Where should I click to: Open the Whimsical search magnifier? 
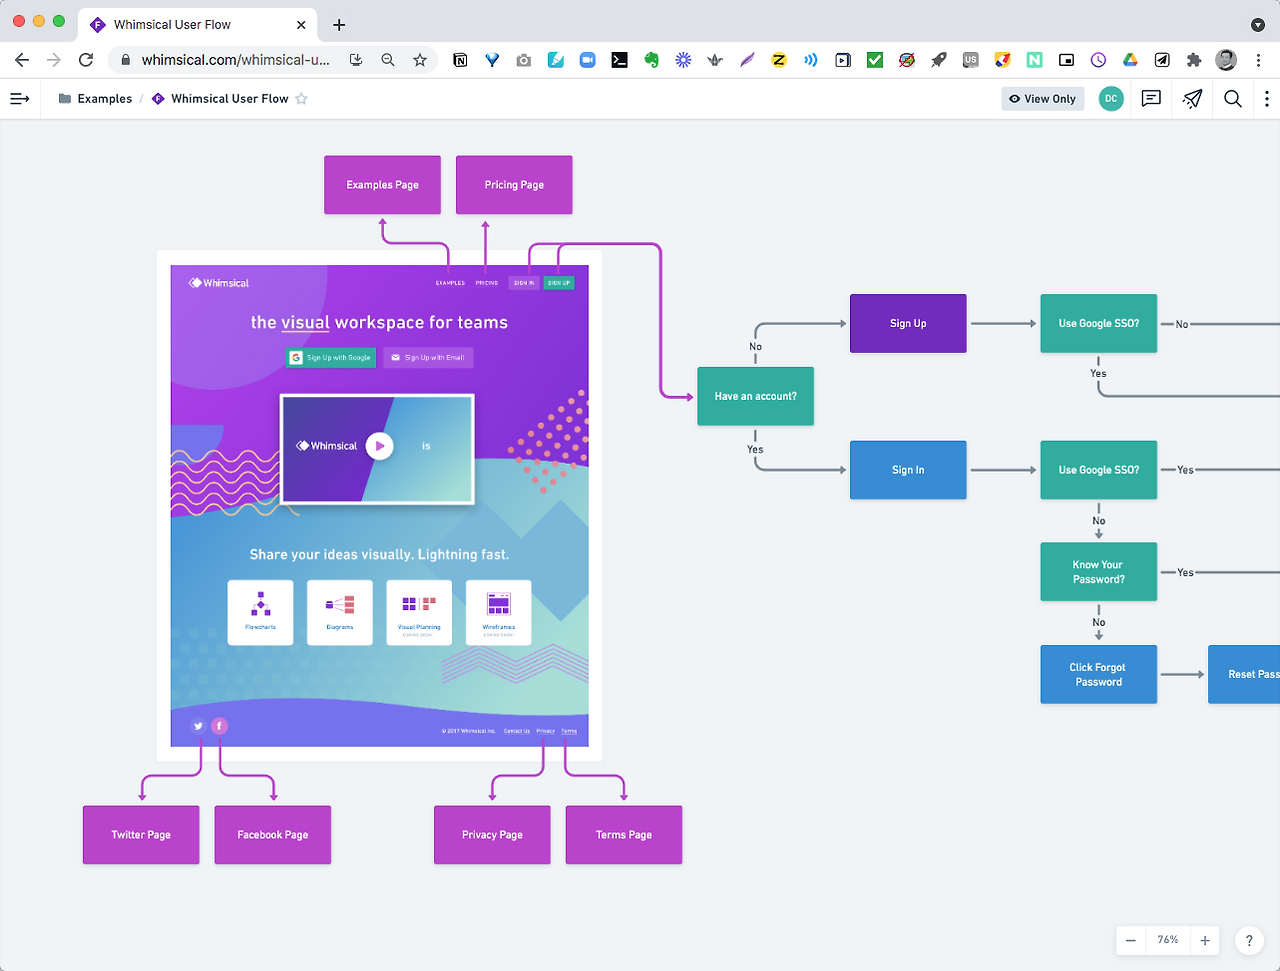click(1233, 99)
